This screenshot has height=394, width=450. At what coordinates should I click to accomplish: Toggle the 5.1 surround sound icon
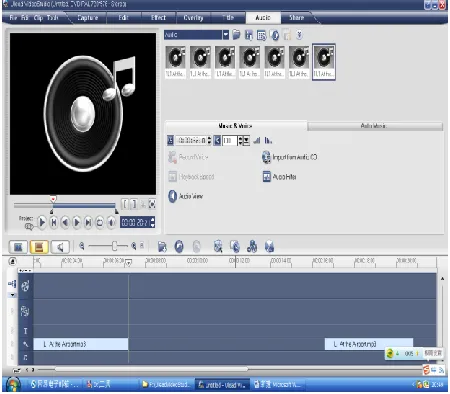(269, 247)
